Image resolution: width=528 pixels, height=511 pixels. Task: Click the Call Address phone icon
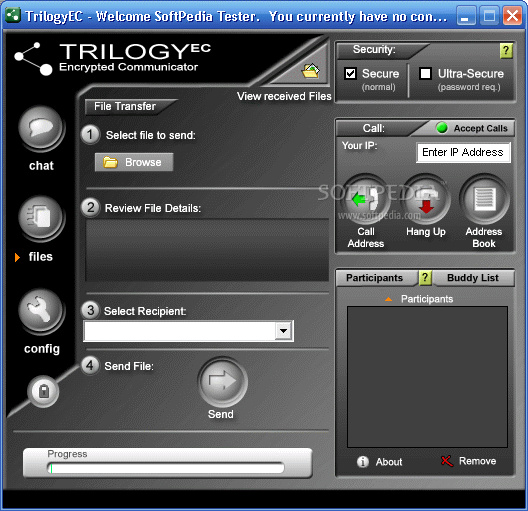pyautogui.click(x=365, y=199)
